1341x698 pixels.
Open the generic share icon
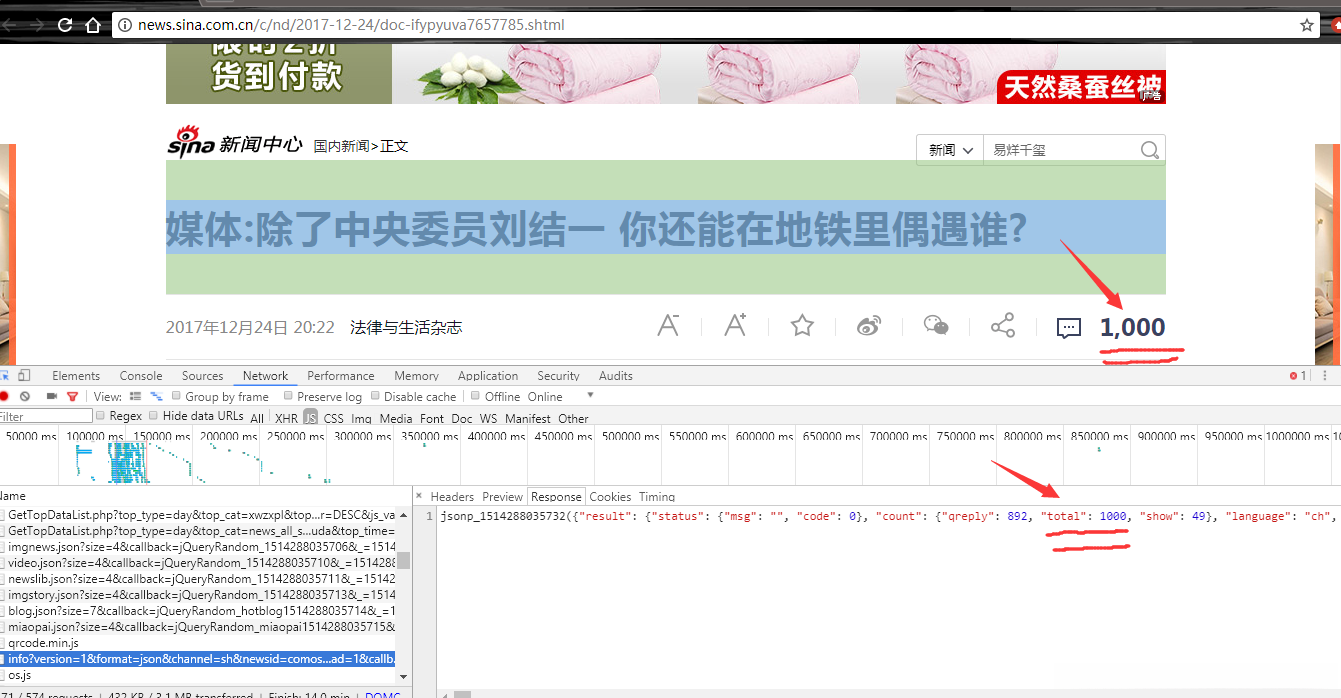(1003, 325)
